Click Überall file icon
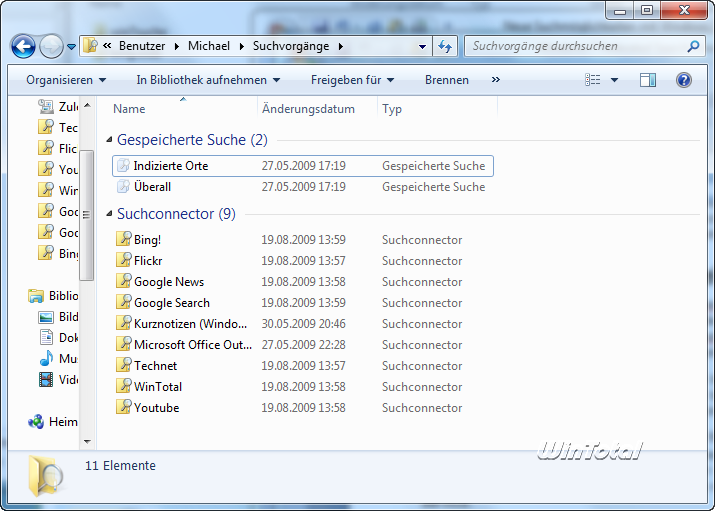 pos(123,186)
